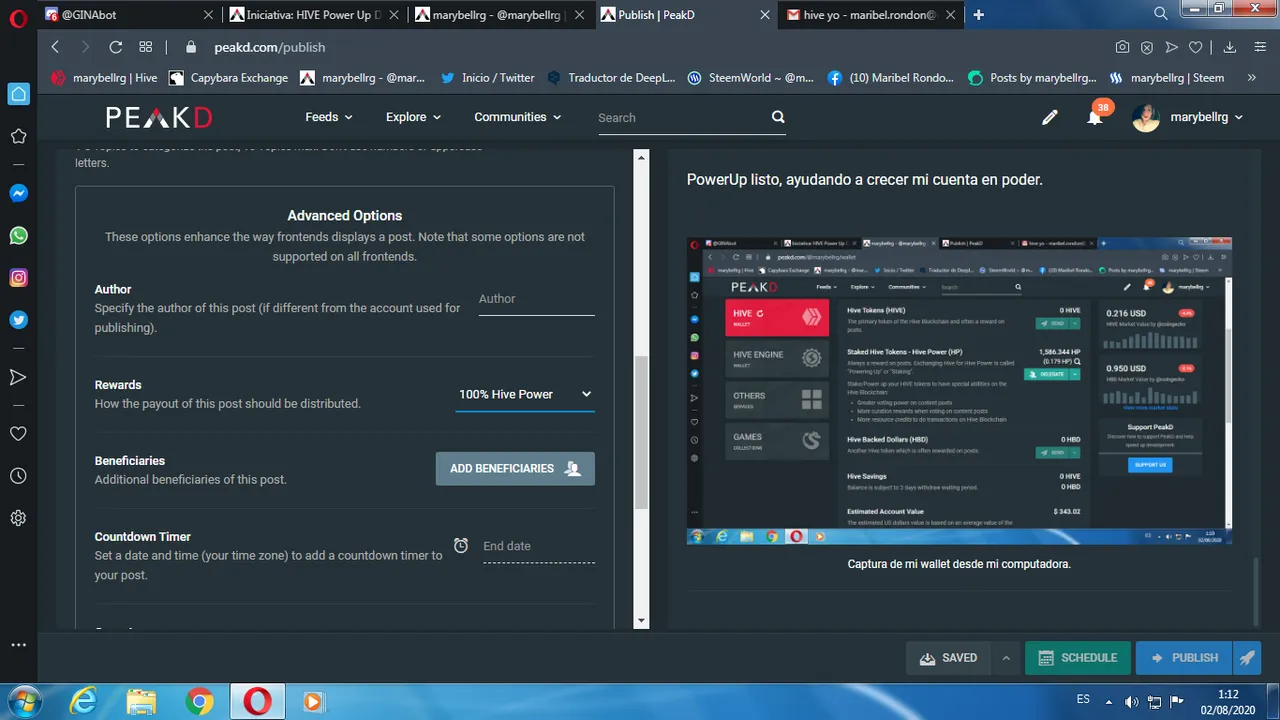
Task: Open the three-dot sidebar setup menu
Action: [x=18, y=645]
